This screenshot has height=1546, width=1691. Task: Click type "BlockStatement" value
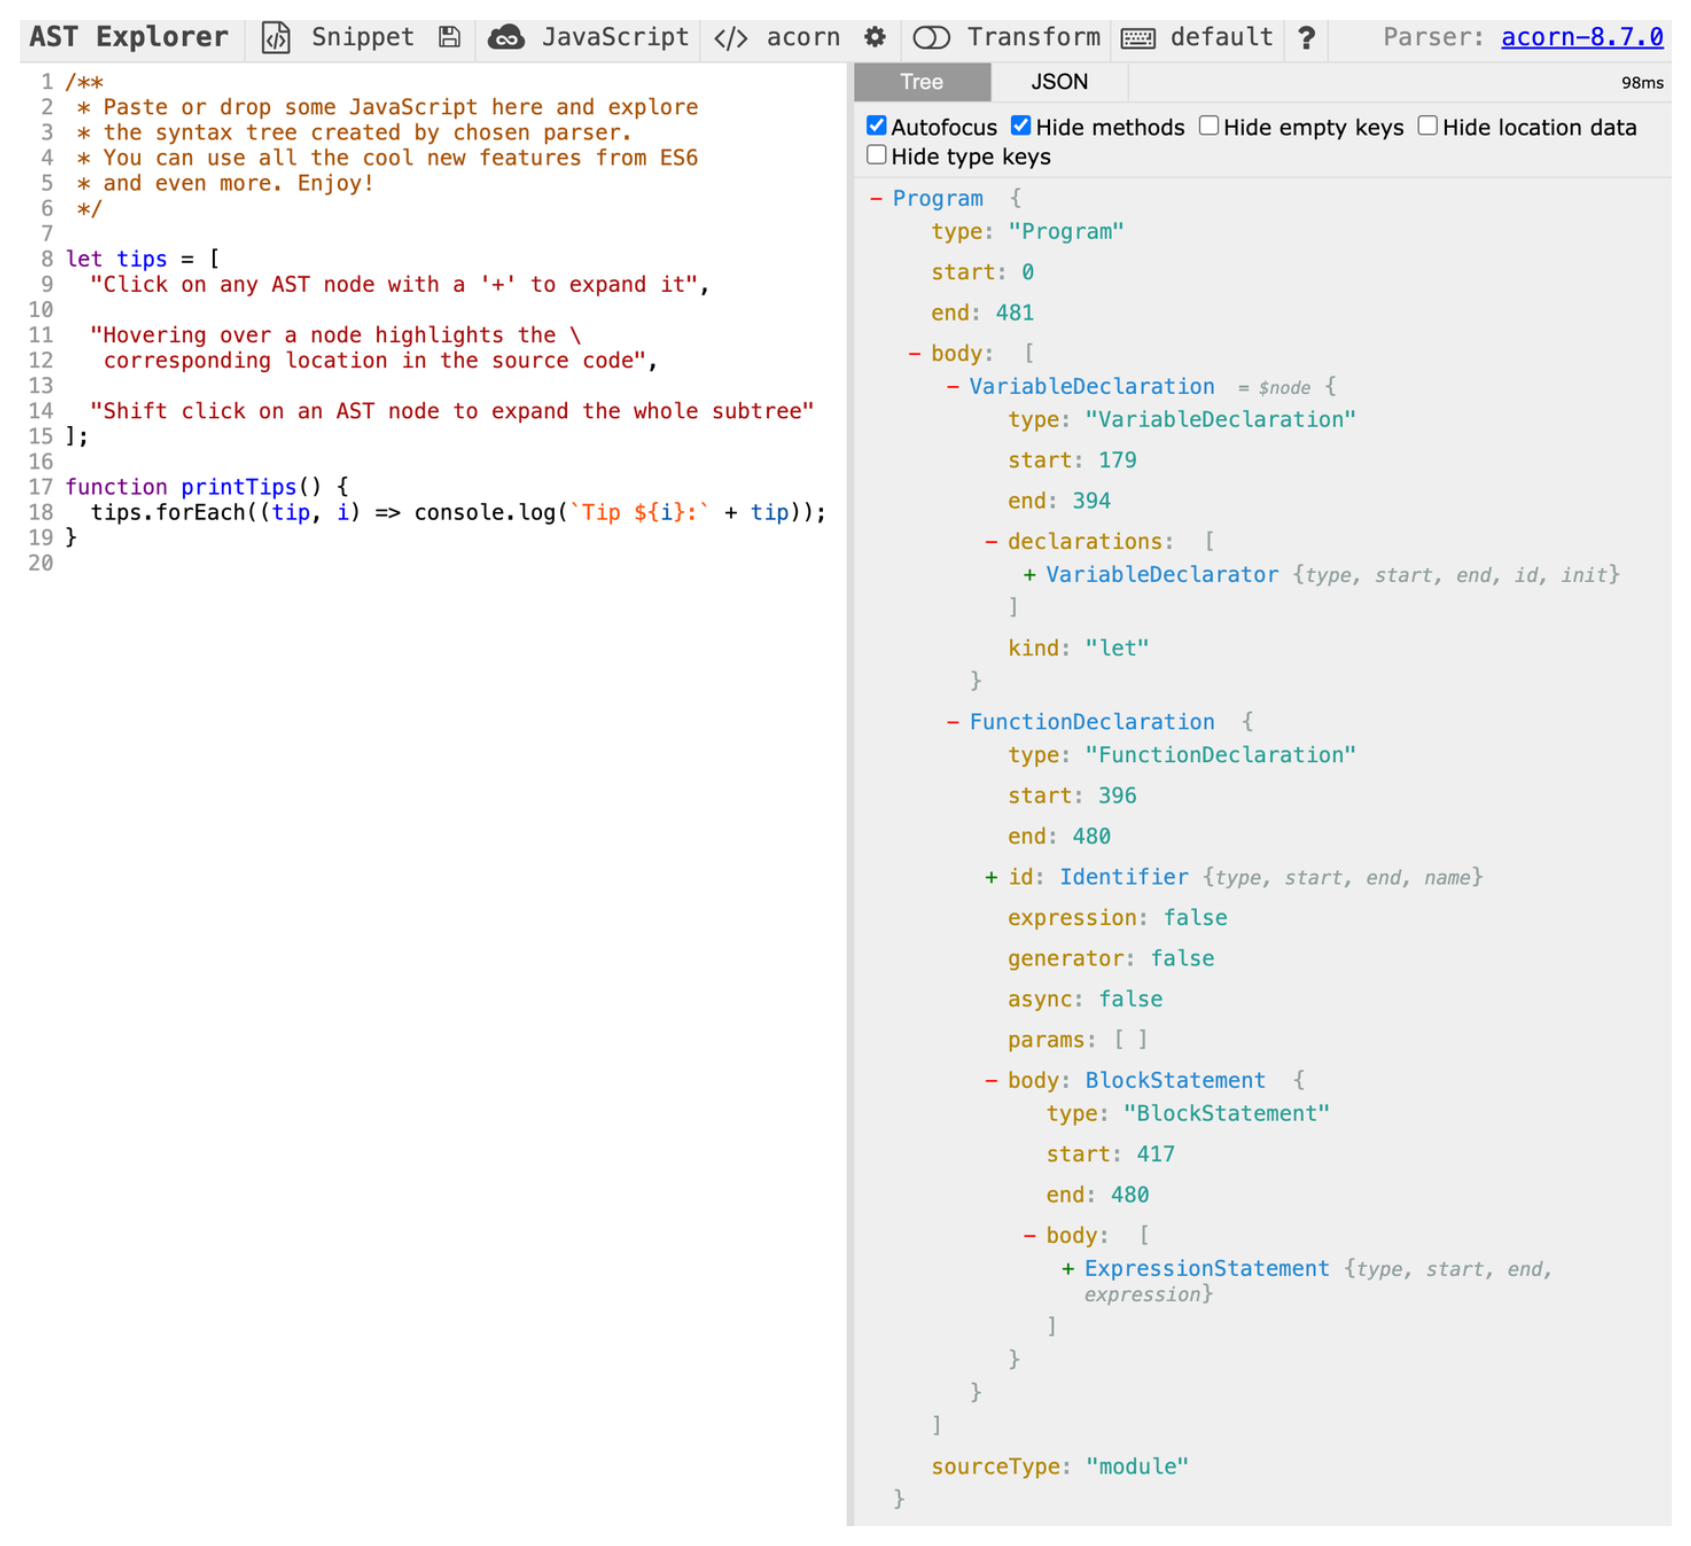click(x=1226, y=1113)
